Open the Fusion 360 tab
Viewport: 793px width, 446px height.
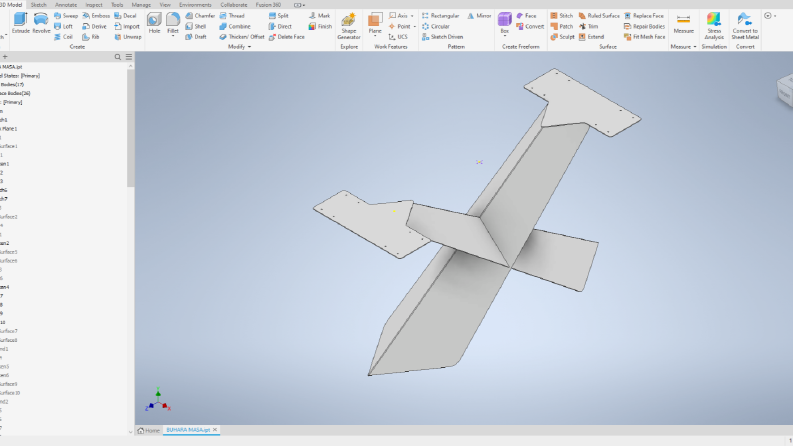(x=268, y=5)
